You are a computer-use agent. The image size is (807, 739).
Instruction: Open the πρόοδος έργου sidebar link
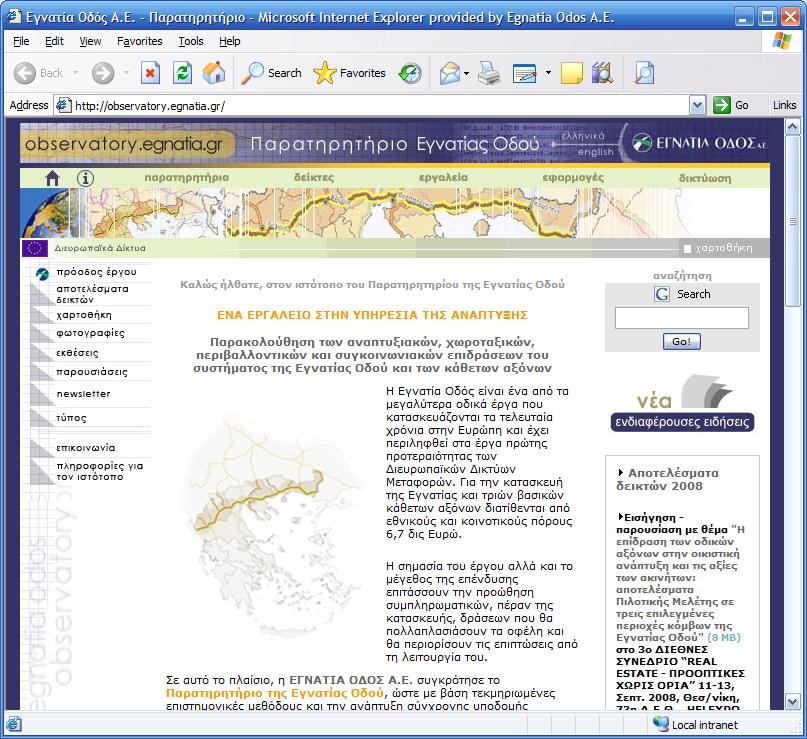pyautogui.click(x=96, y=272)
